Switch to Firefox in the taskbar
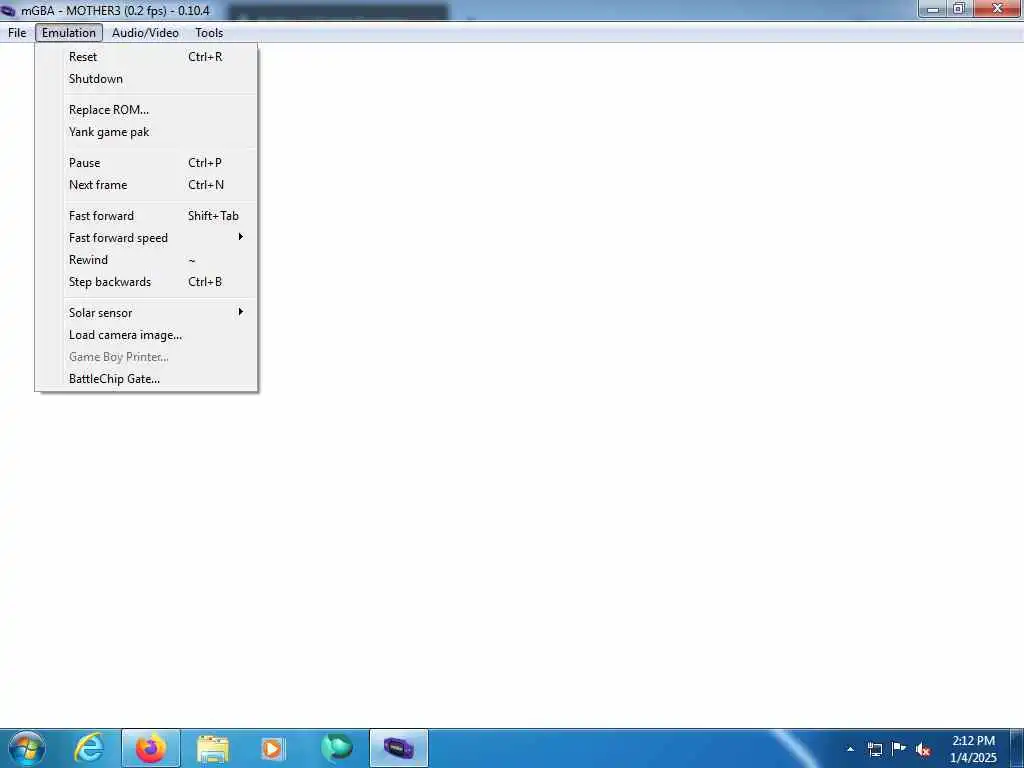Screen dimensions: 1024x768 151,748
